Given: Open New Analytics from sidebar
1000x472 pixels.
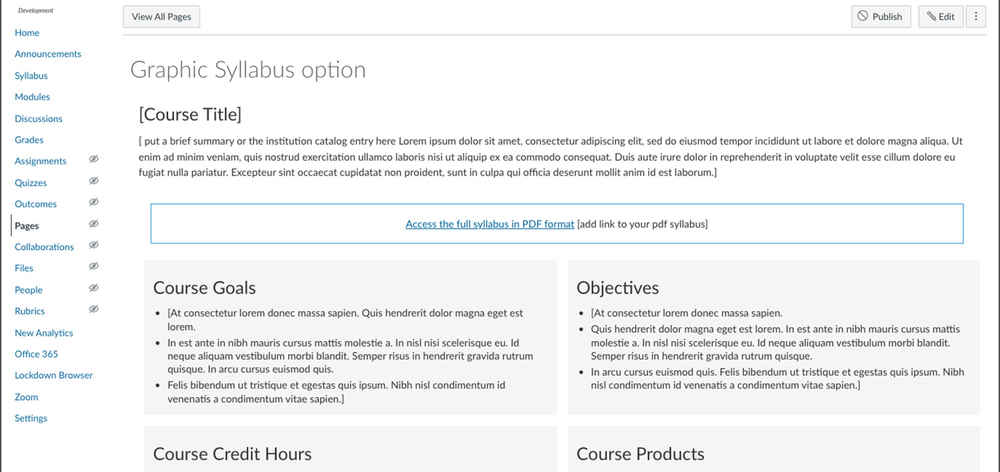Looking at the screenshot, I should point(44,333).
